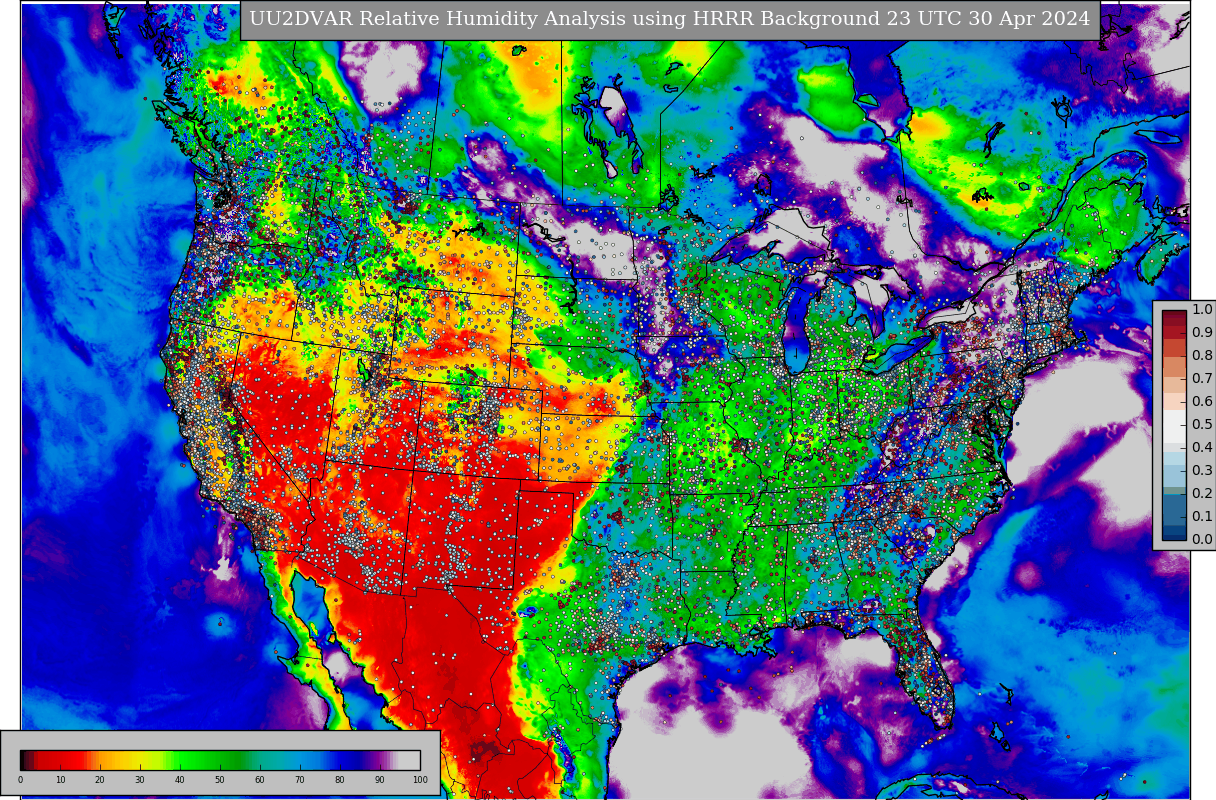The image size is (1216, 800).
Task: Pick the orange-red swatch between 0.8 and 0.9
Action: (1174, 348)
